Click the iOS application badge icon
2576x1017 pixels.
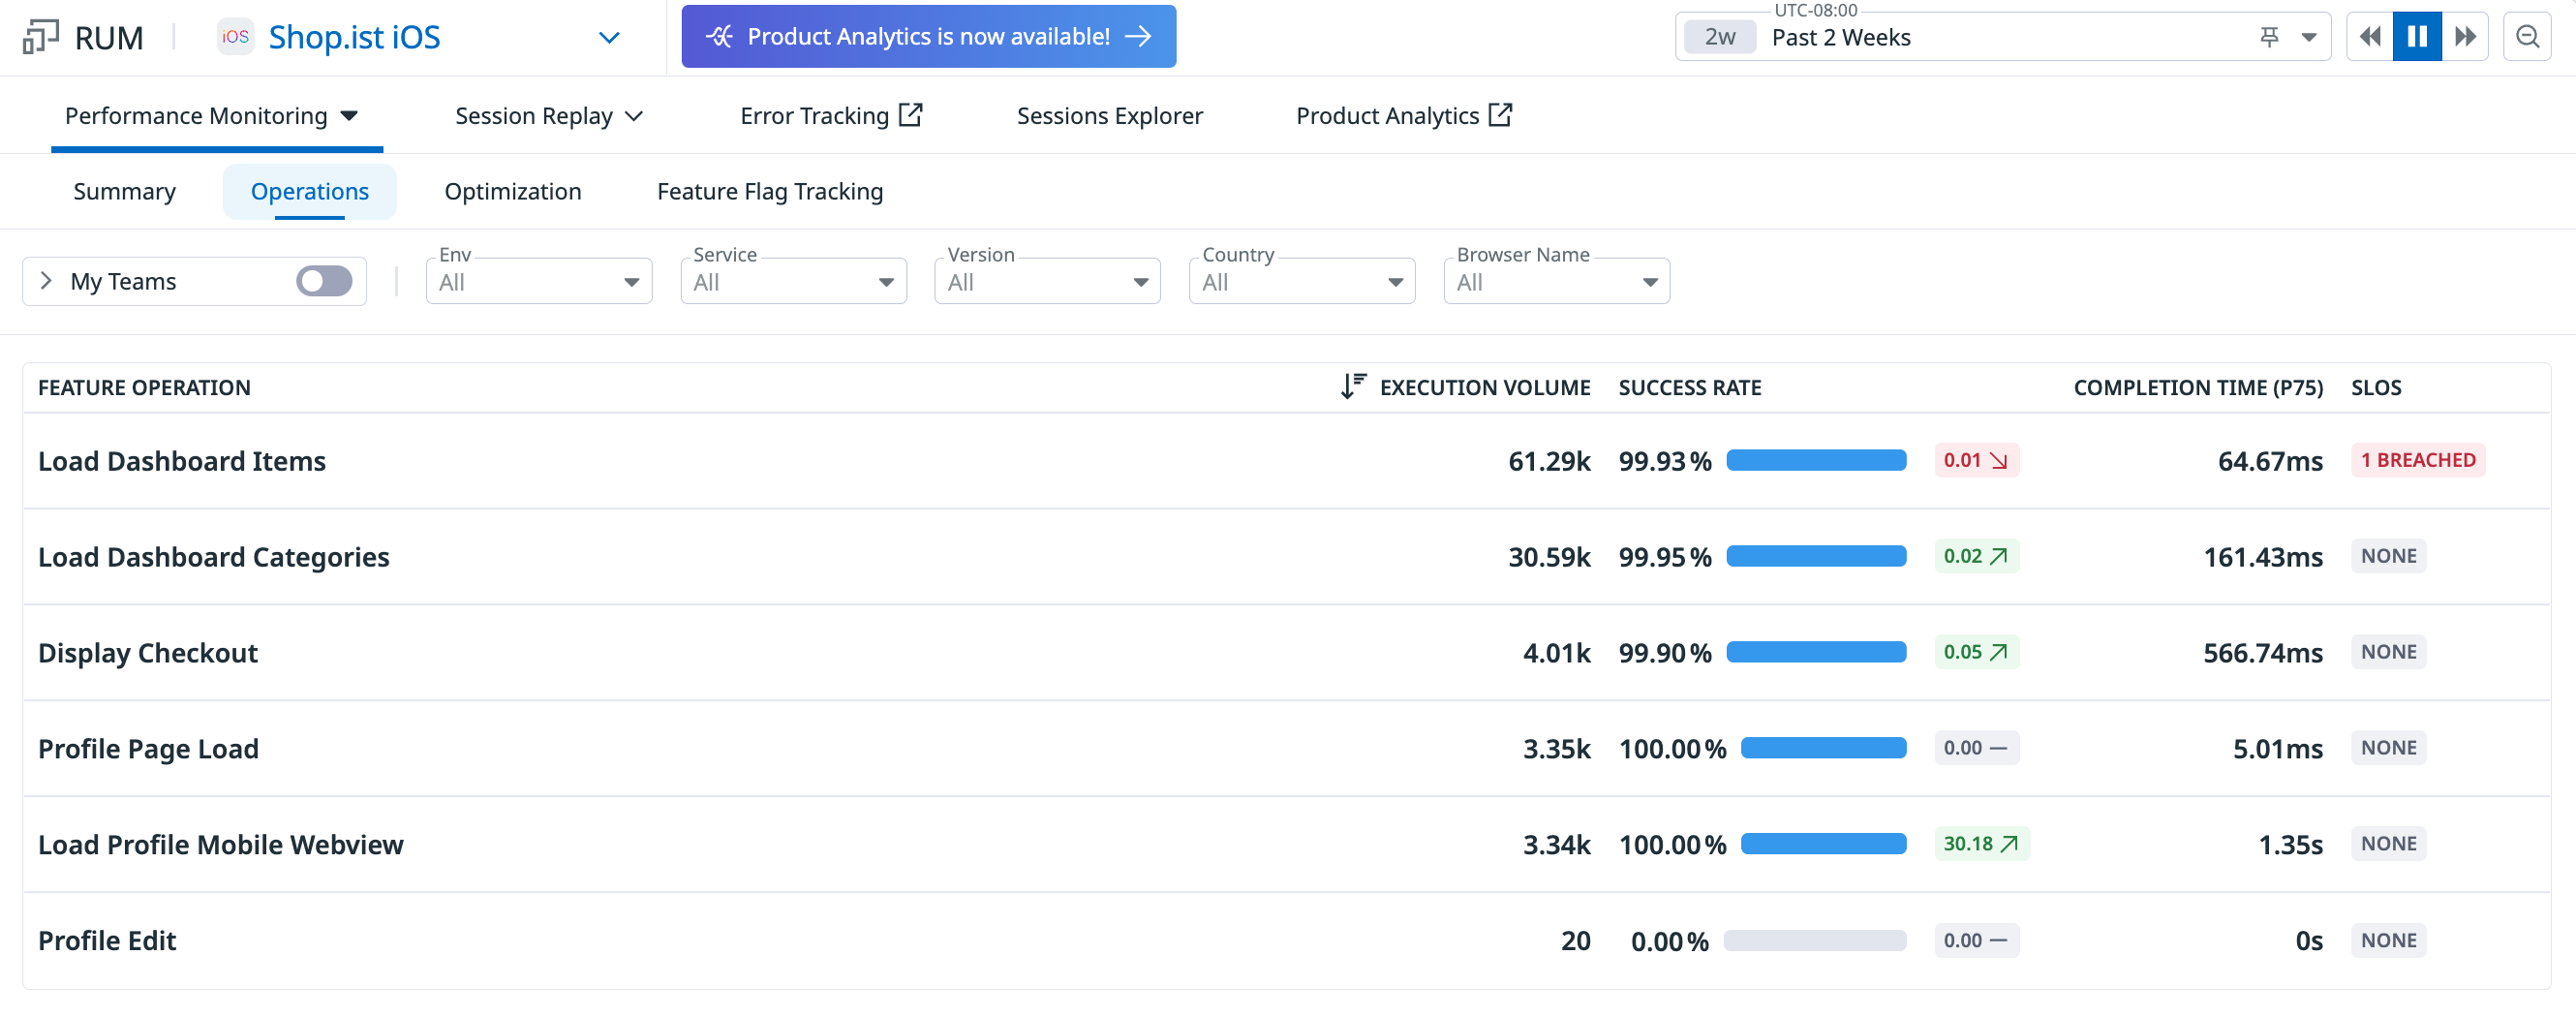(x=235, y=37)
